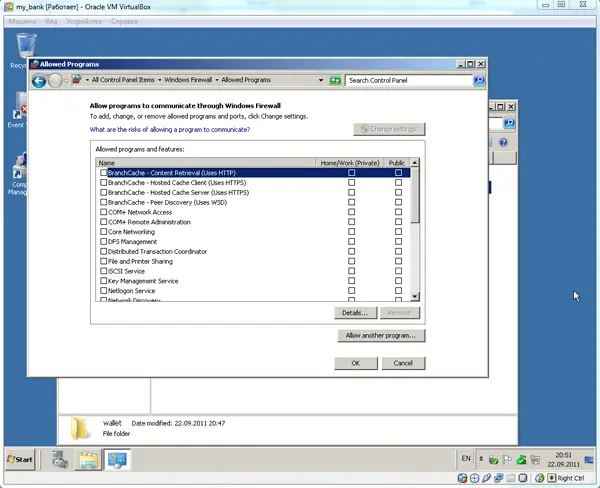Viewport: 600px width, 488px height.
Task: Toggle Public checkbox for Core Networking
Action: (398, 232)
